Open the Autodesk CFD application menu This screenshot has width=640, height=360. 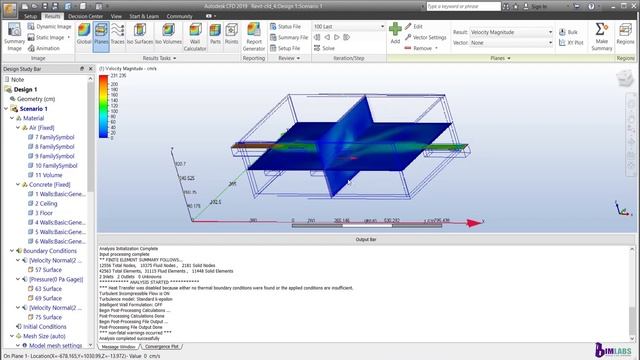tap(10, 10)
